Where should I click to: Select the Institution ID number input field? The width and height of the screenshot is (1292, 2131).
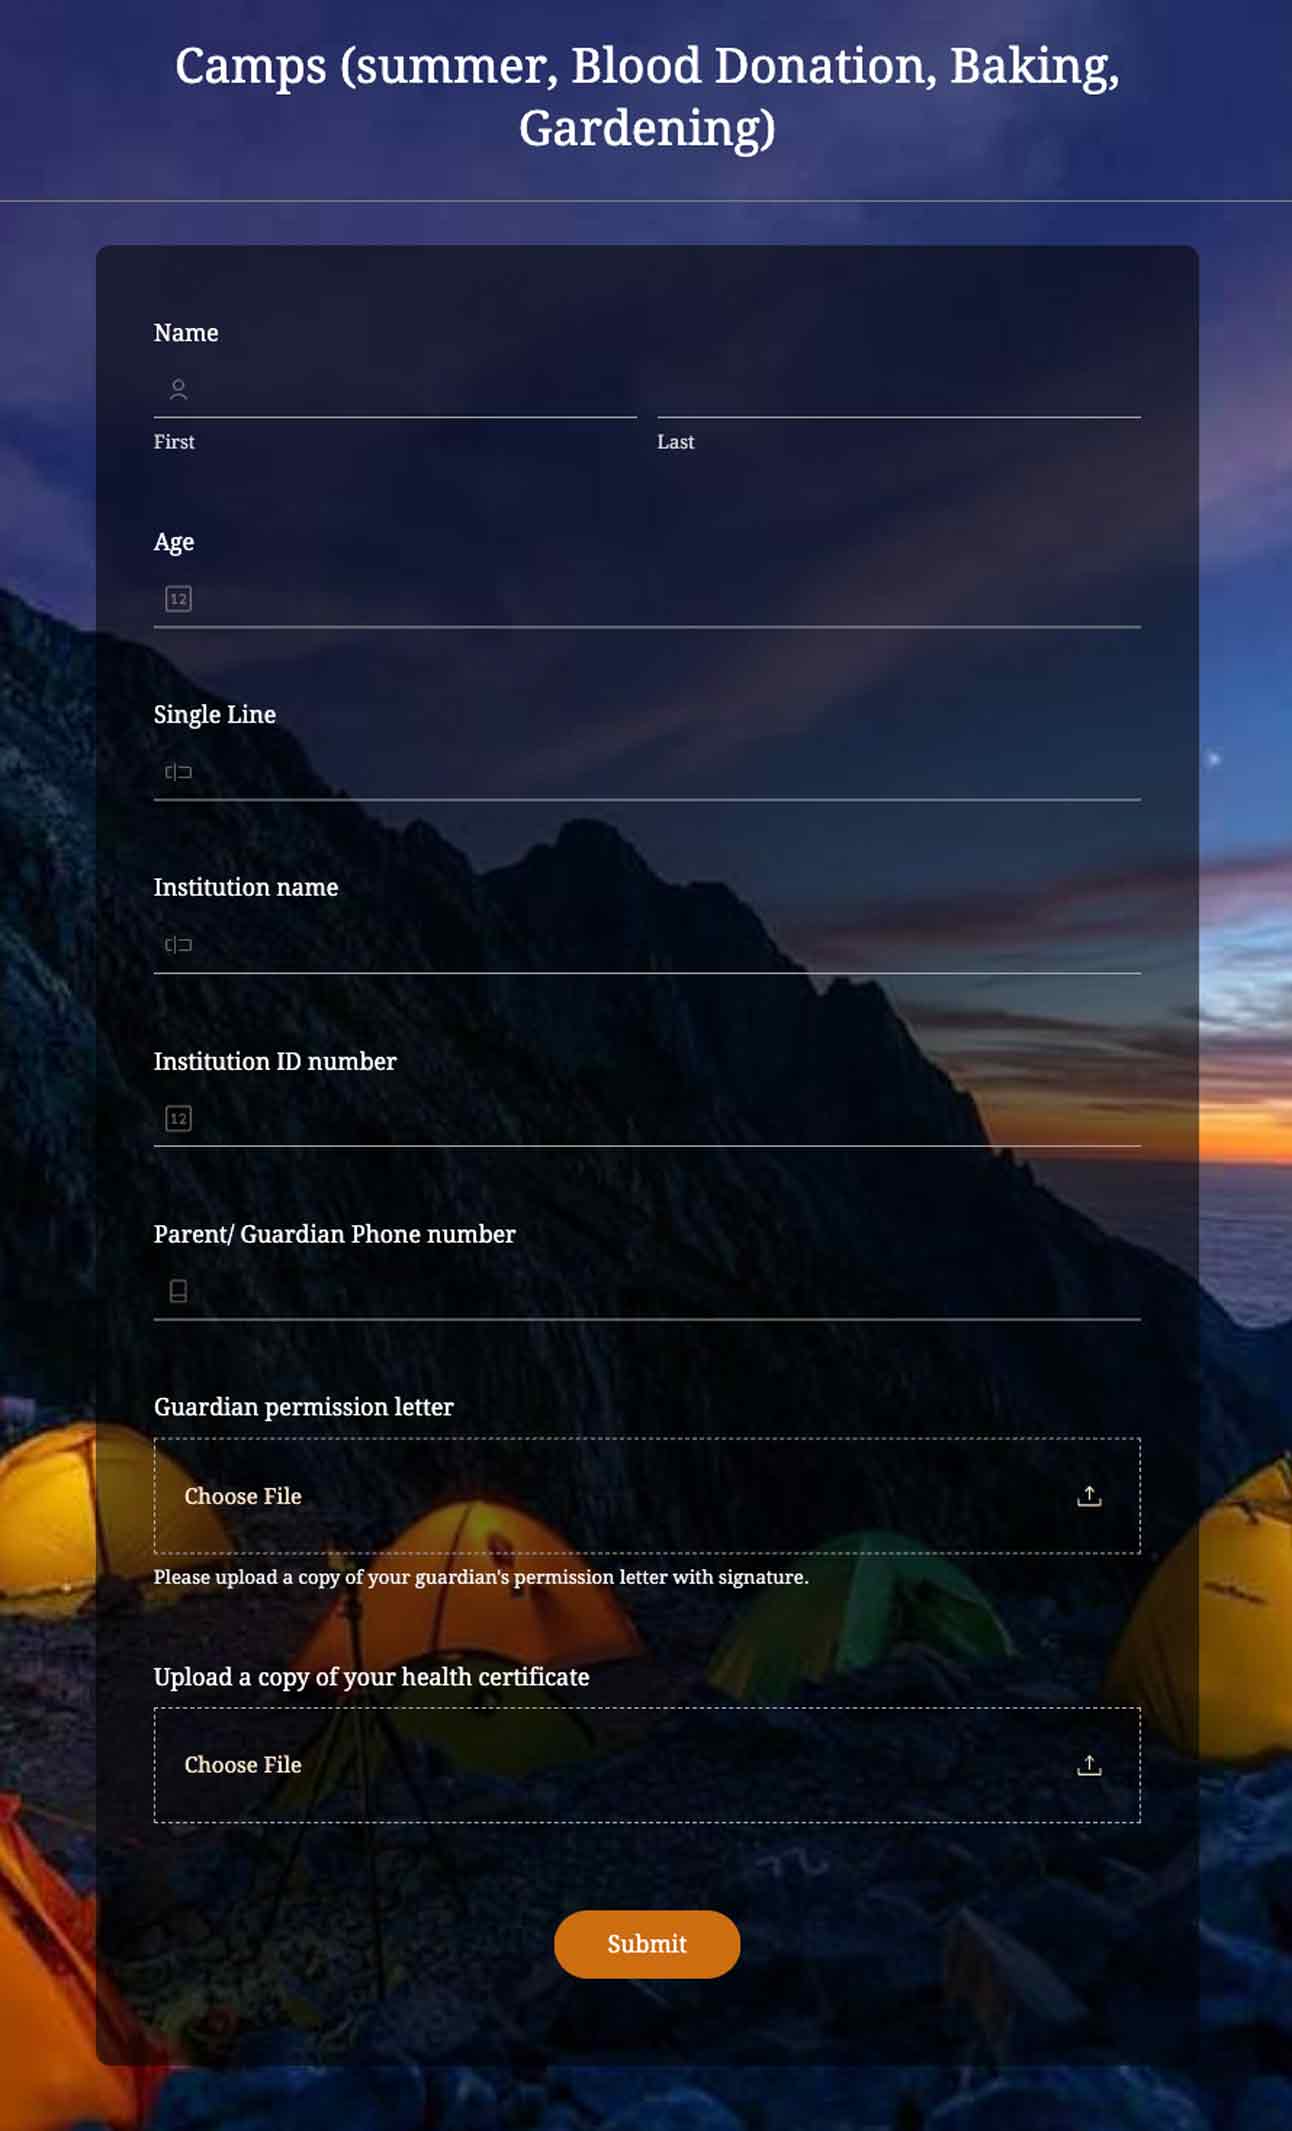click(647, 1119)
